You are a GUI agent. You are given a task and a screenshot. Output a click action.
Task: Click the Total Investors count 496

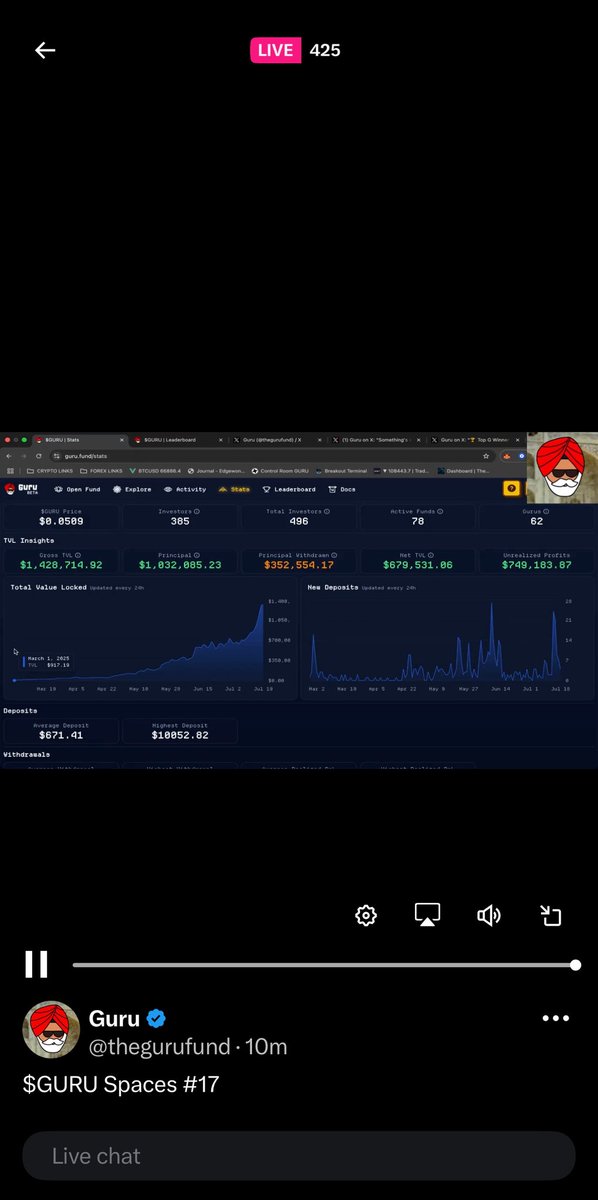click(x=299, y=521)
